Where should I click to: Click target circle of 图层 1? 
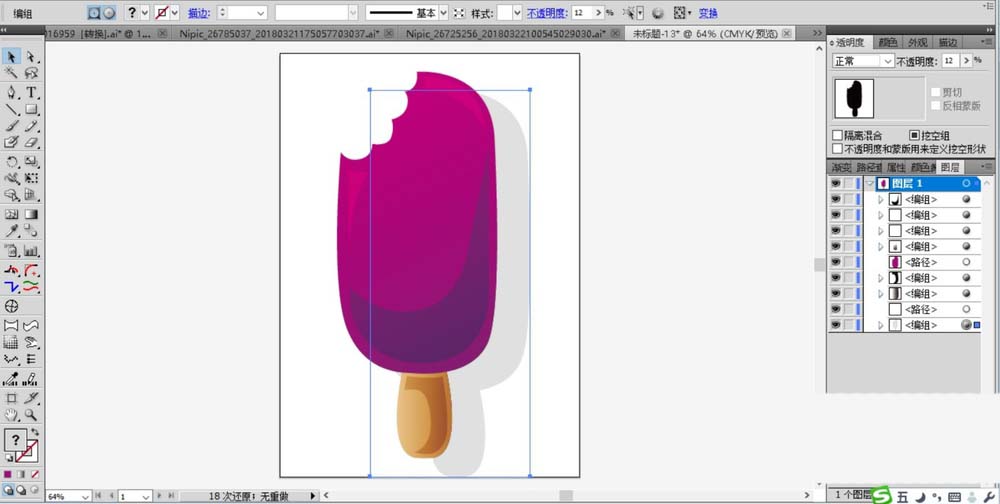pyautogui.click(x=966, y=184)
